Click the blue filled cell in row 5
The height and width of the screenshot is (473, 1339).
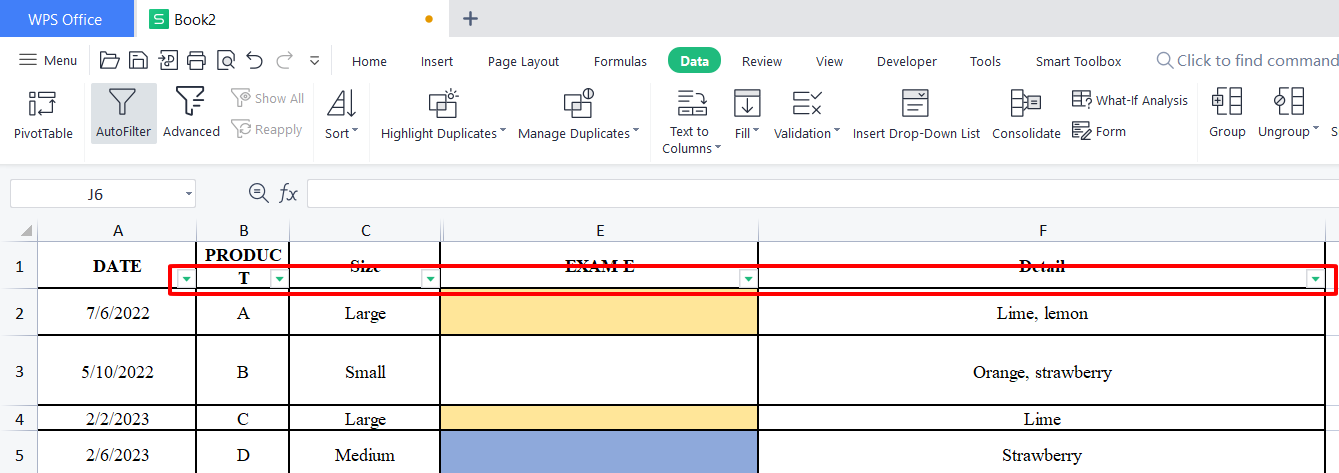(599, 454)
